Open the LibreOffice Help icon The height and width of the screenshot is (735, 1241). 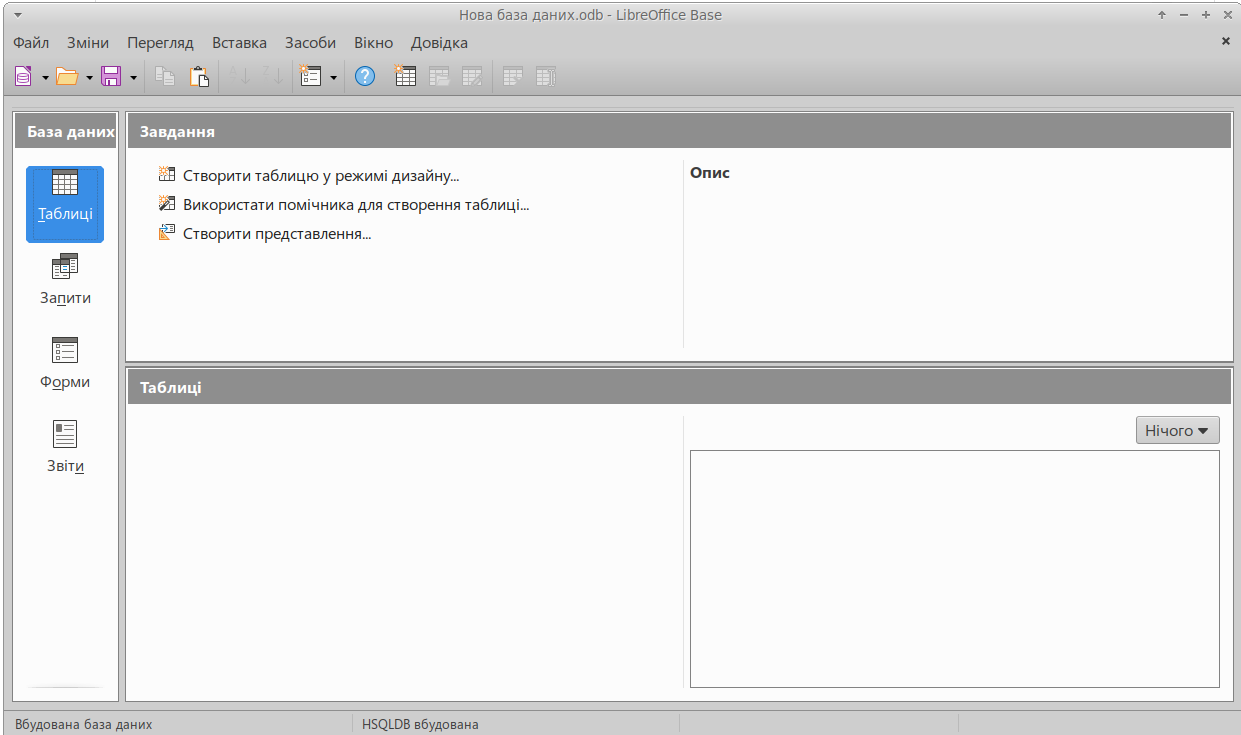pos(365,76)
